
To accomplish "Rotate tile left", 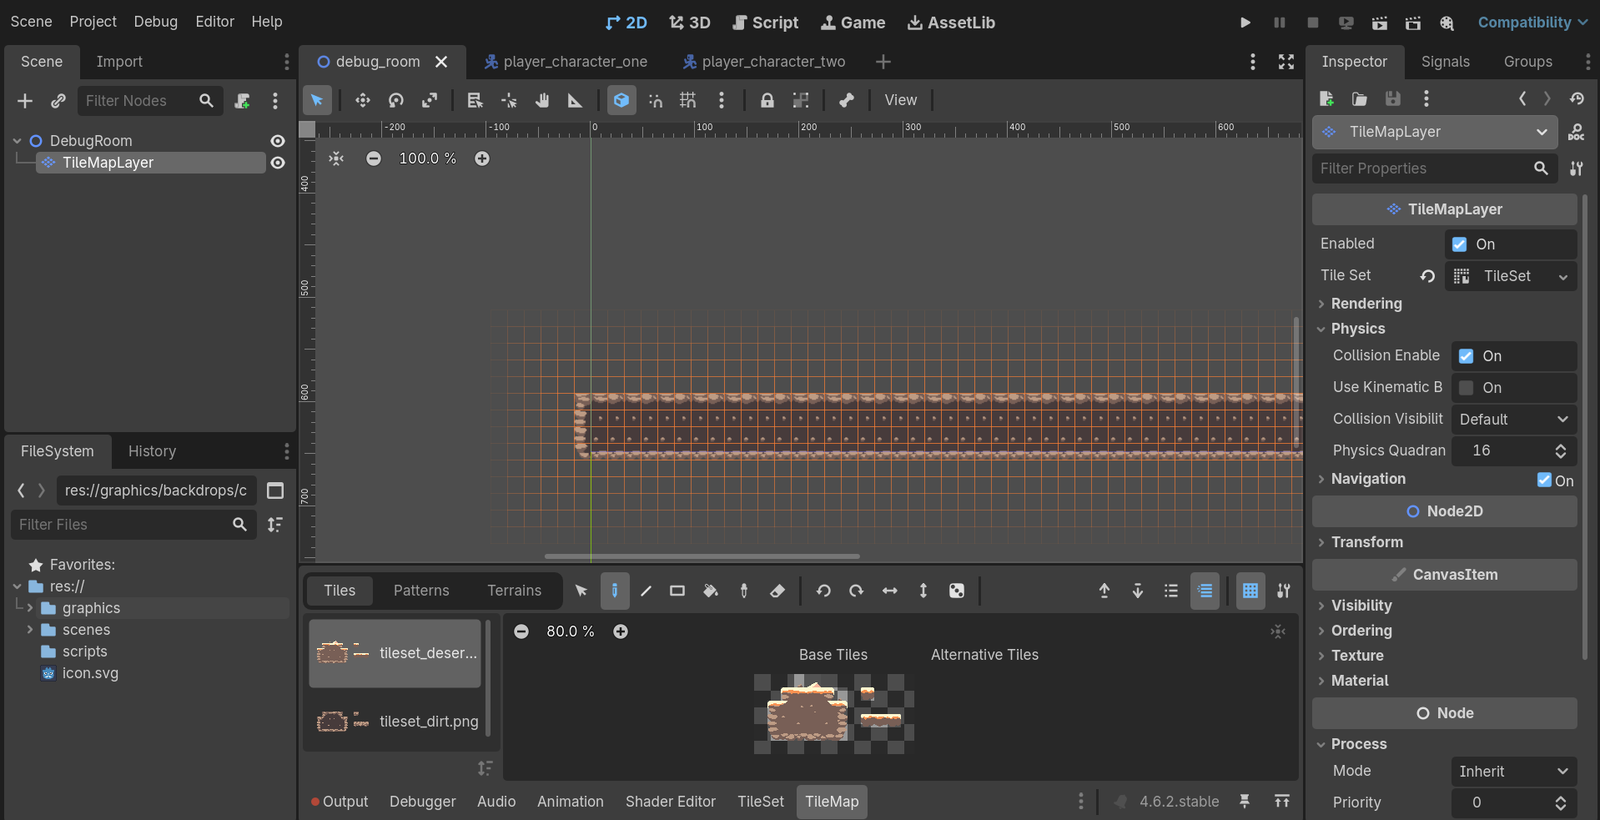I will click(x=823, y=591).
